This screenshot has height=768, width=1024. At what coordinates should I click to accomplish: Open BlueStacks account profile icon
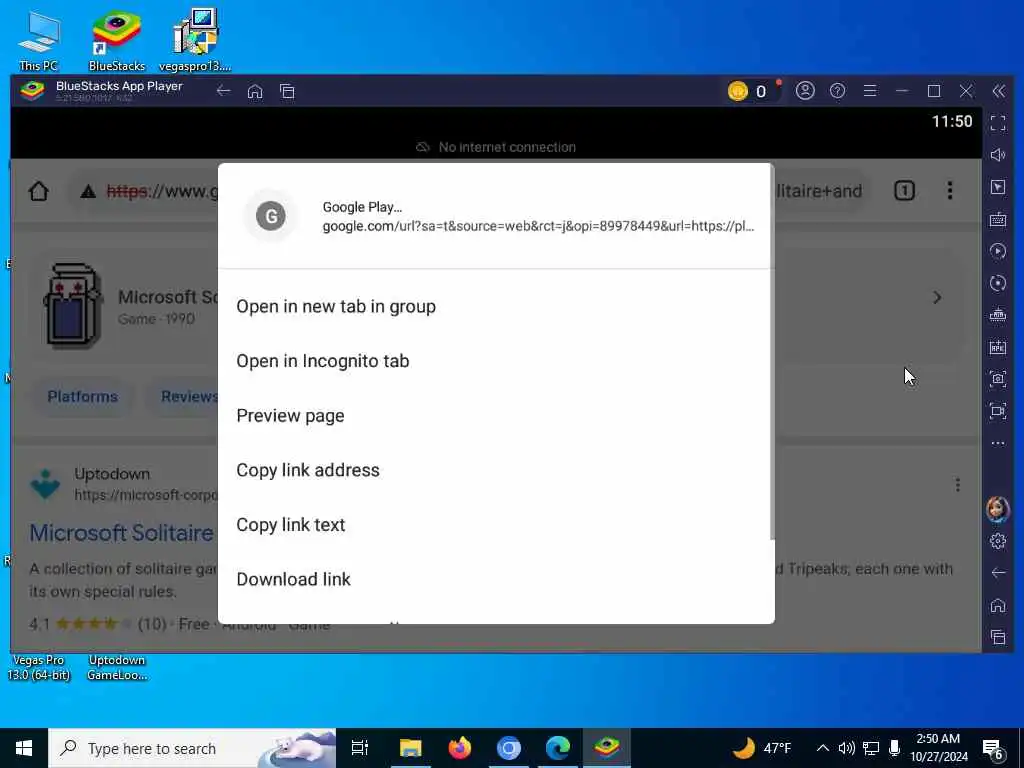click(805, 91)
